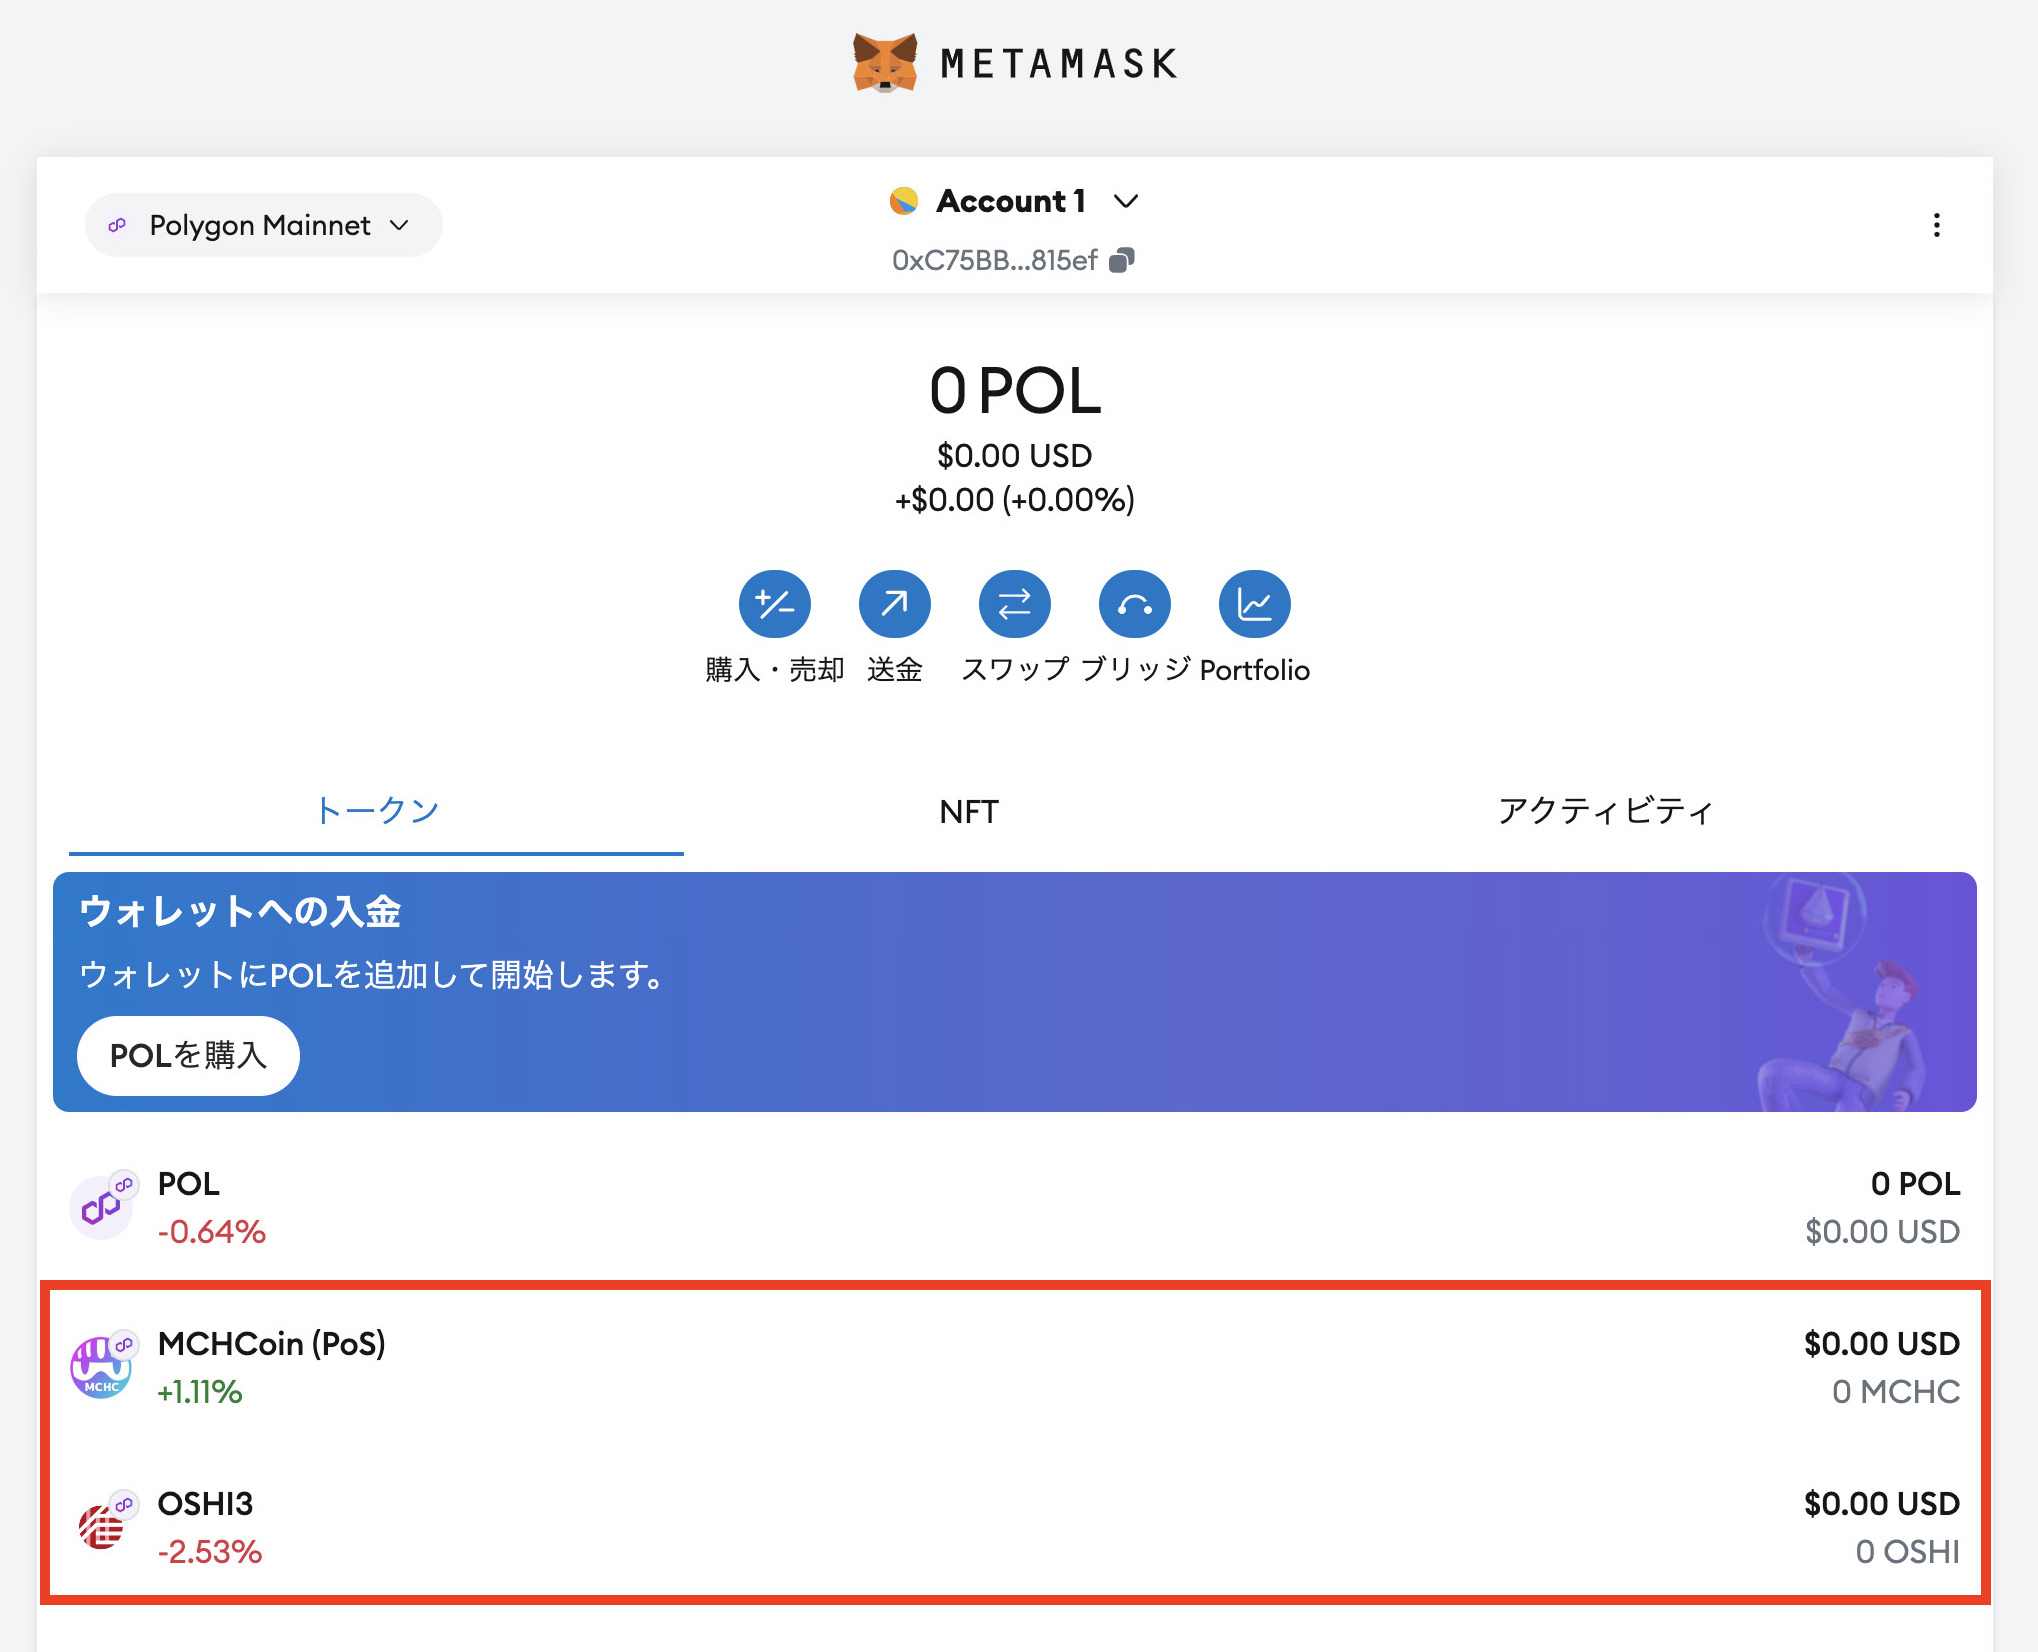
Task: Click the Account 1 avatar circle
Action: tap(905, 200)
